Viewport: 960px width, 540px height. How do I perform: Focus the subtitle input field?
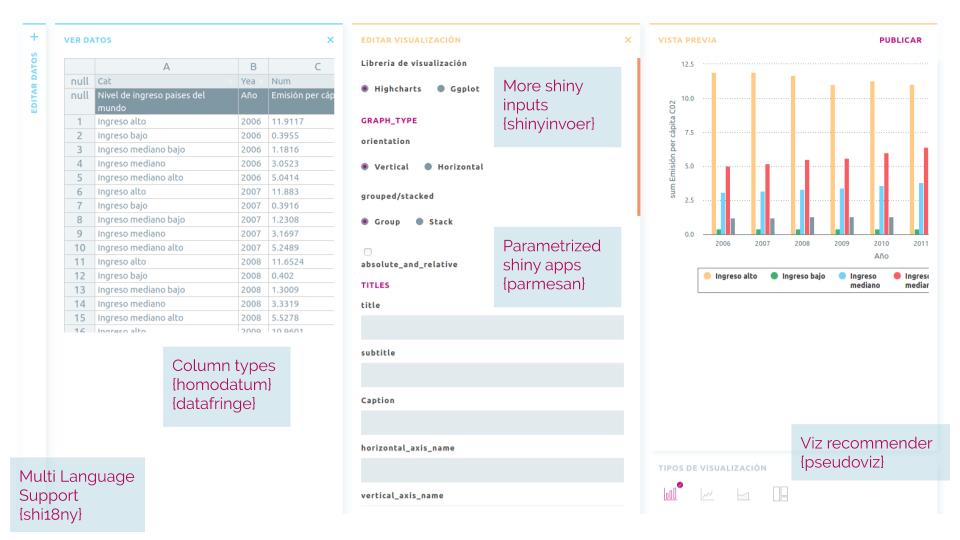[492, 375]
